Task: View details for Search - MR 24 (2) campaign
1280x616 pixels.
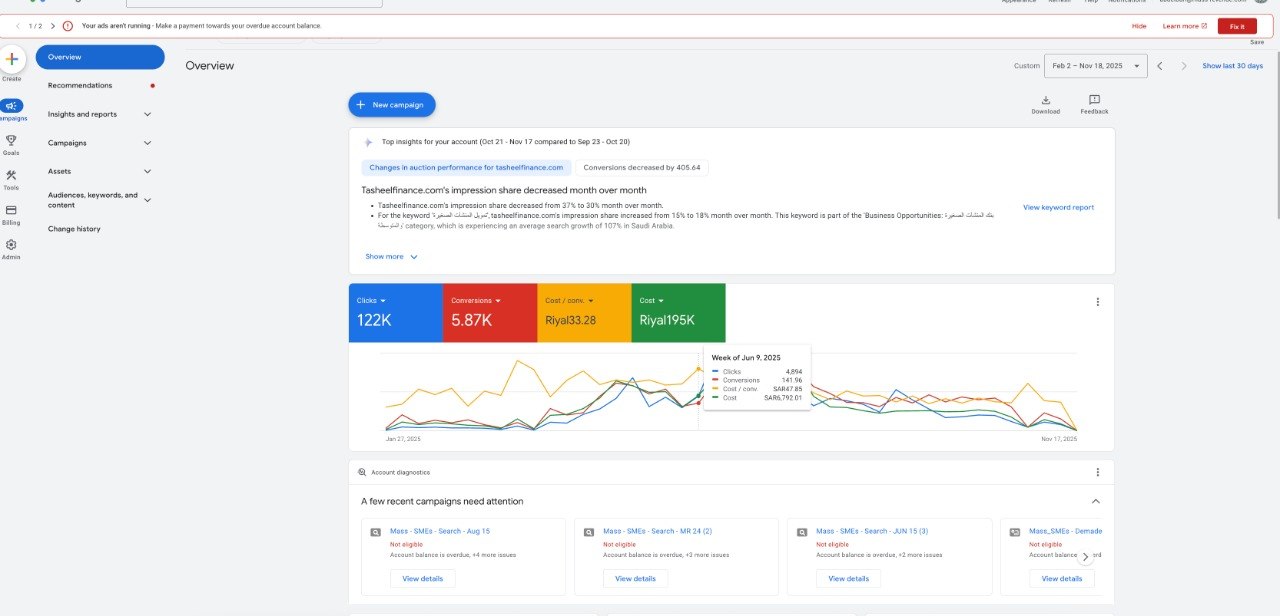Action: [636, 578]
